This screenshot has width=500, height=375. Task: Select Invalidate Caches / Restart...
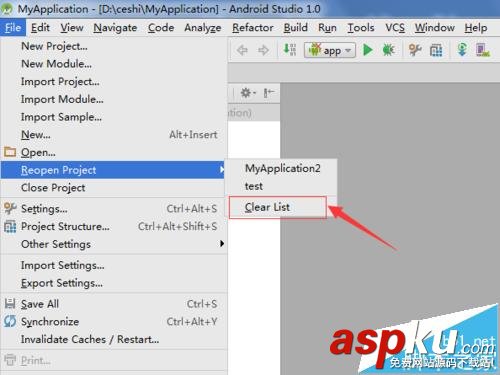[114, 339]
